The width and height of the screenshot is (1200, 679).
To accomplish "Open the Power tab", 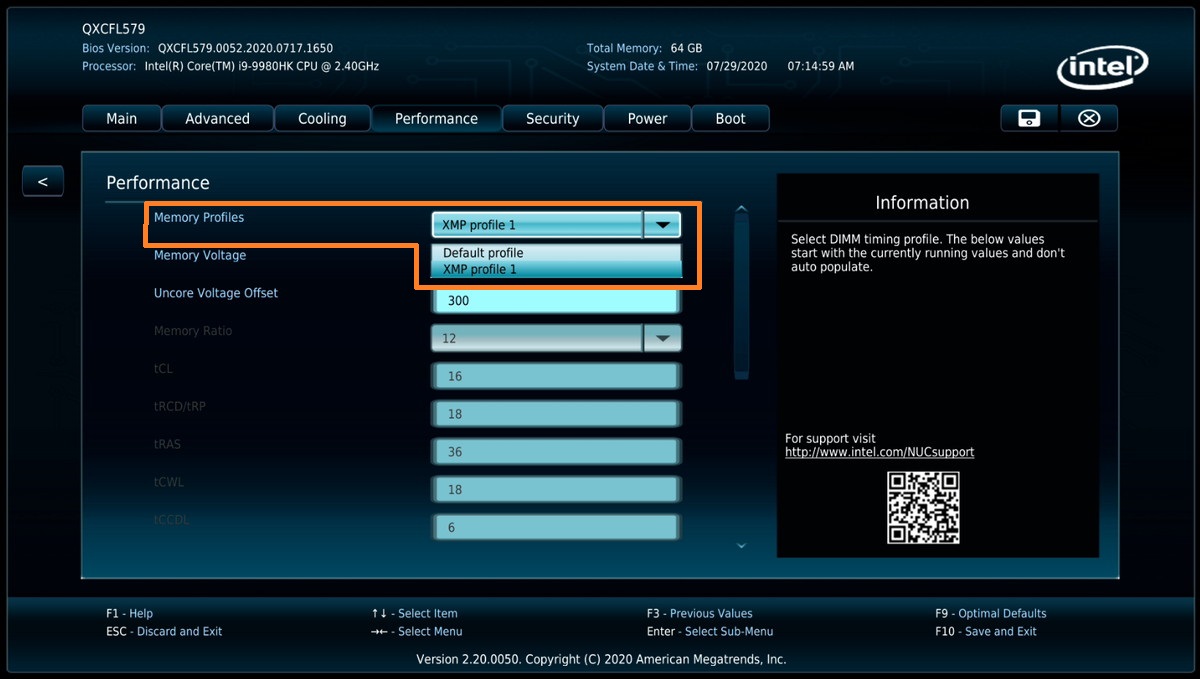I will point(647,118).
